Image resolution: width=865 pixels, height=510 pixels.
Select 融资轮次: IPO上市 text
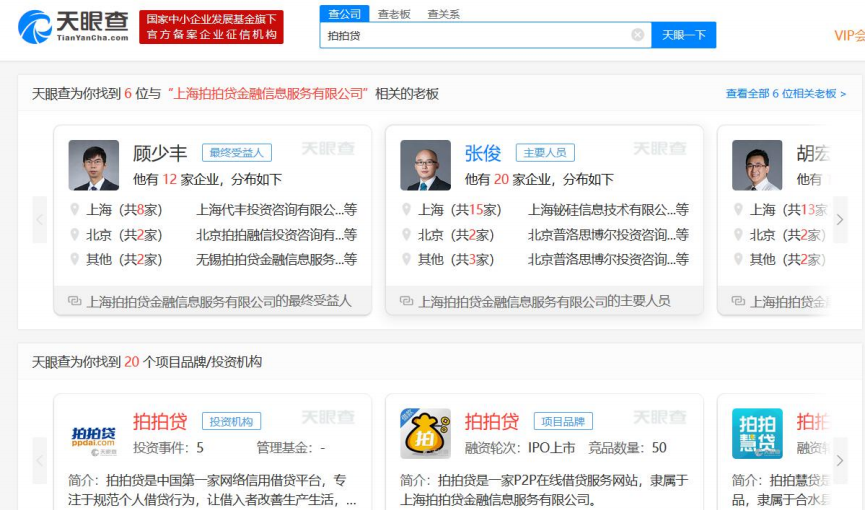pyautogui.click(x=520, y=448)
